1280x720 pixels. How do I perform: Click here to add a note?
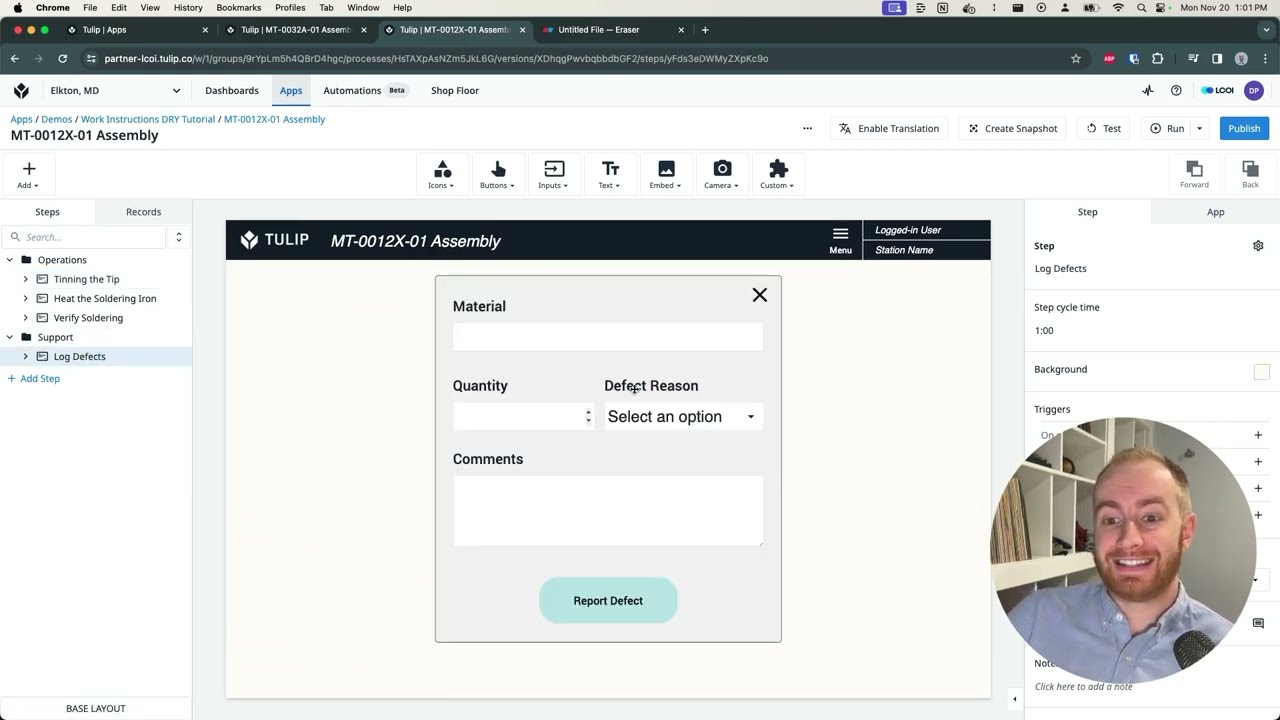[1083, 686]
